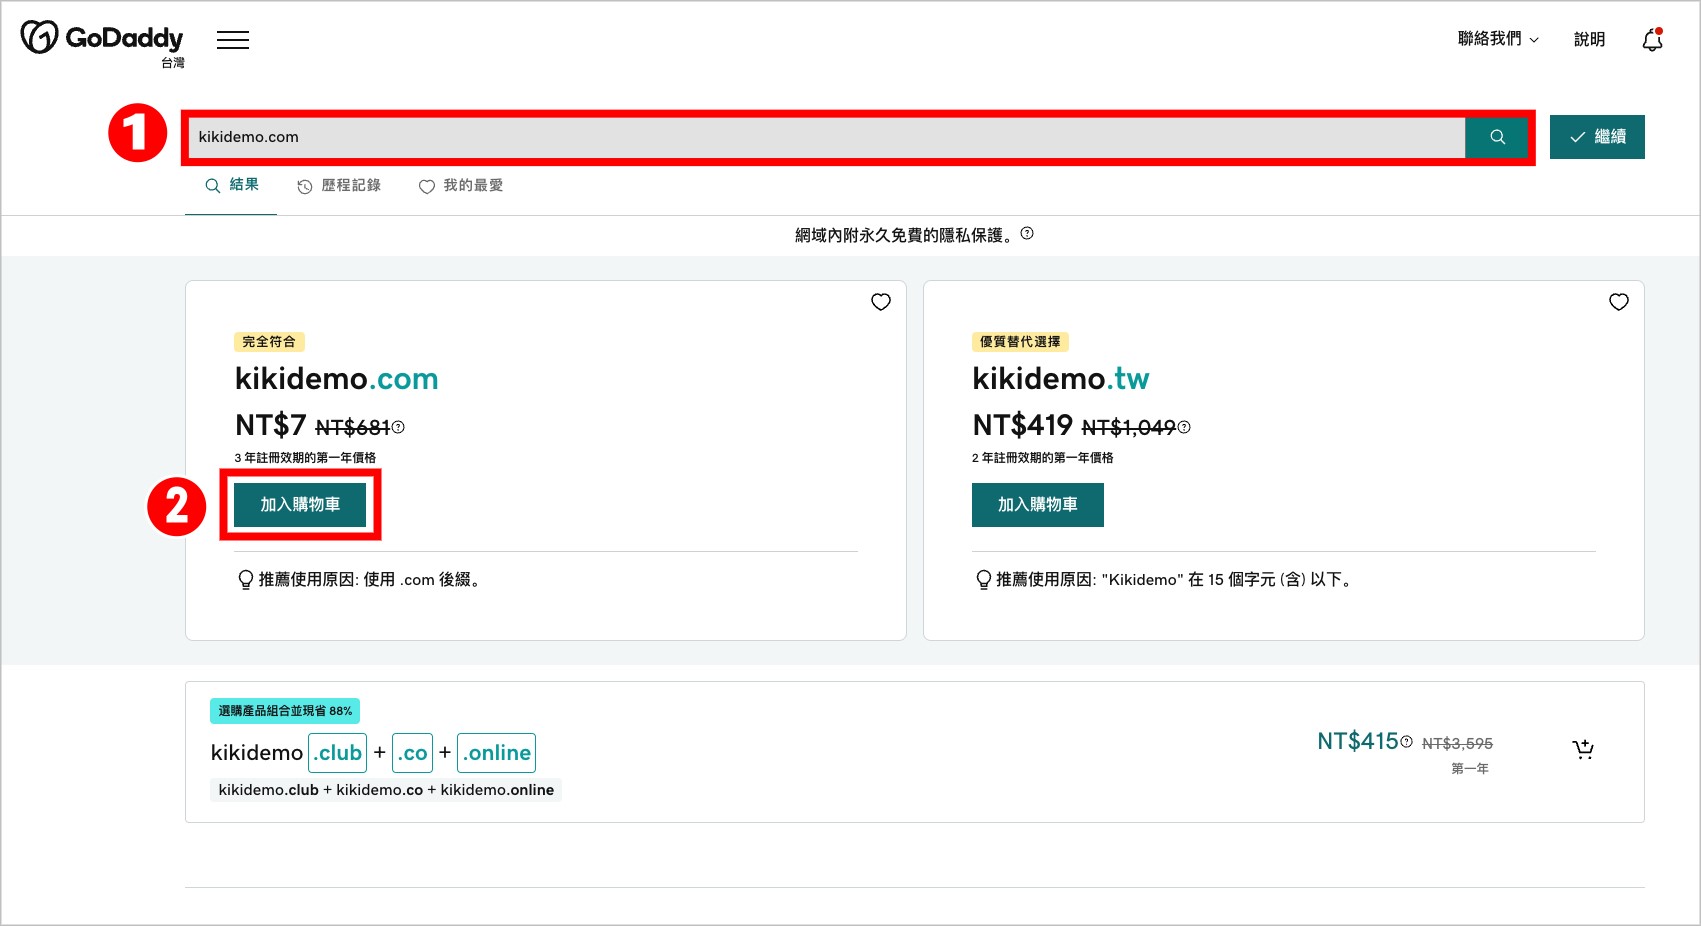This screenshot has height=926, width=1701.
Task: Open the notifications bell icon
Action: click(x=1652, y=40)
